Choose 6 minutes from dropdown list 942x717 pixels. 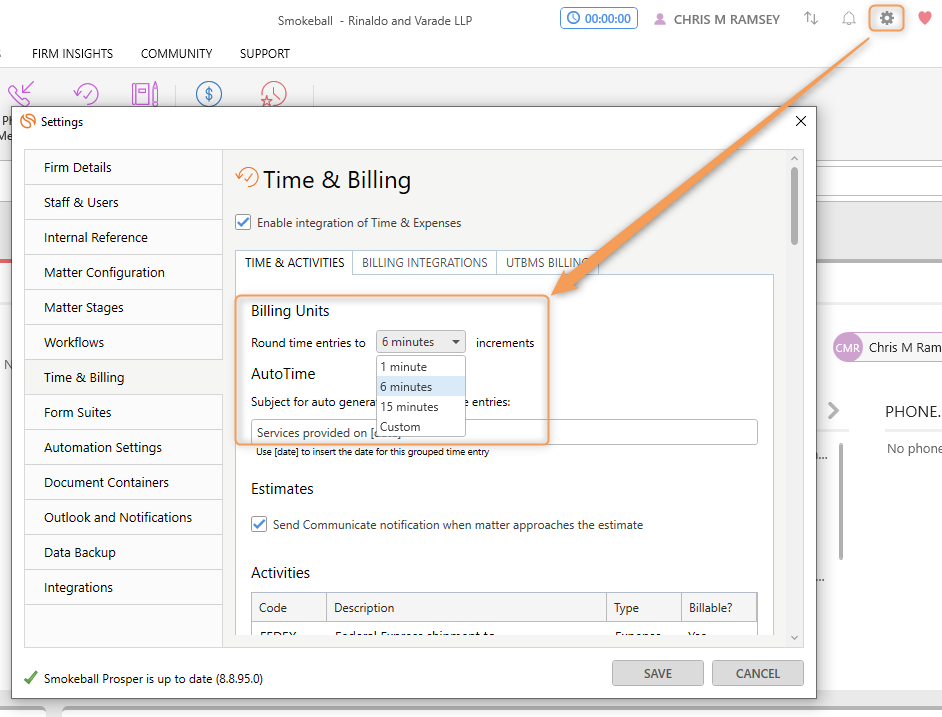[421, 386]
